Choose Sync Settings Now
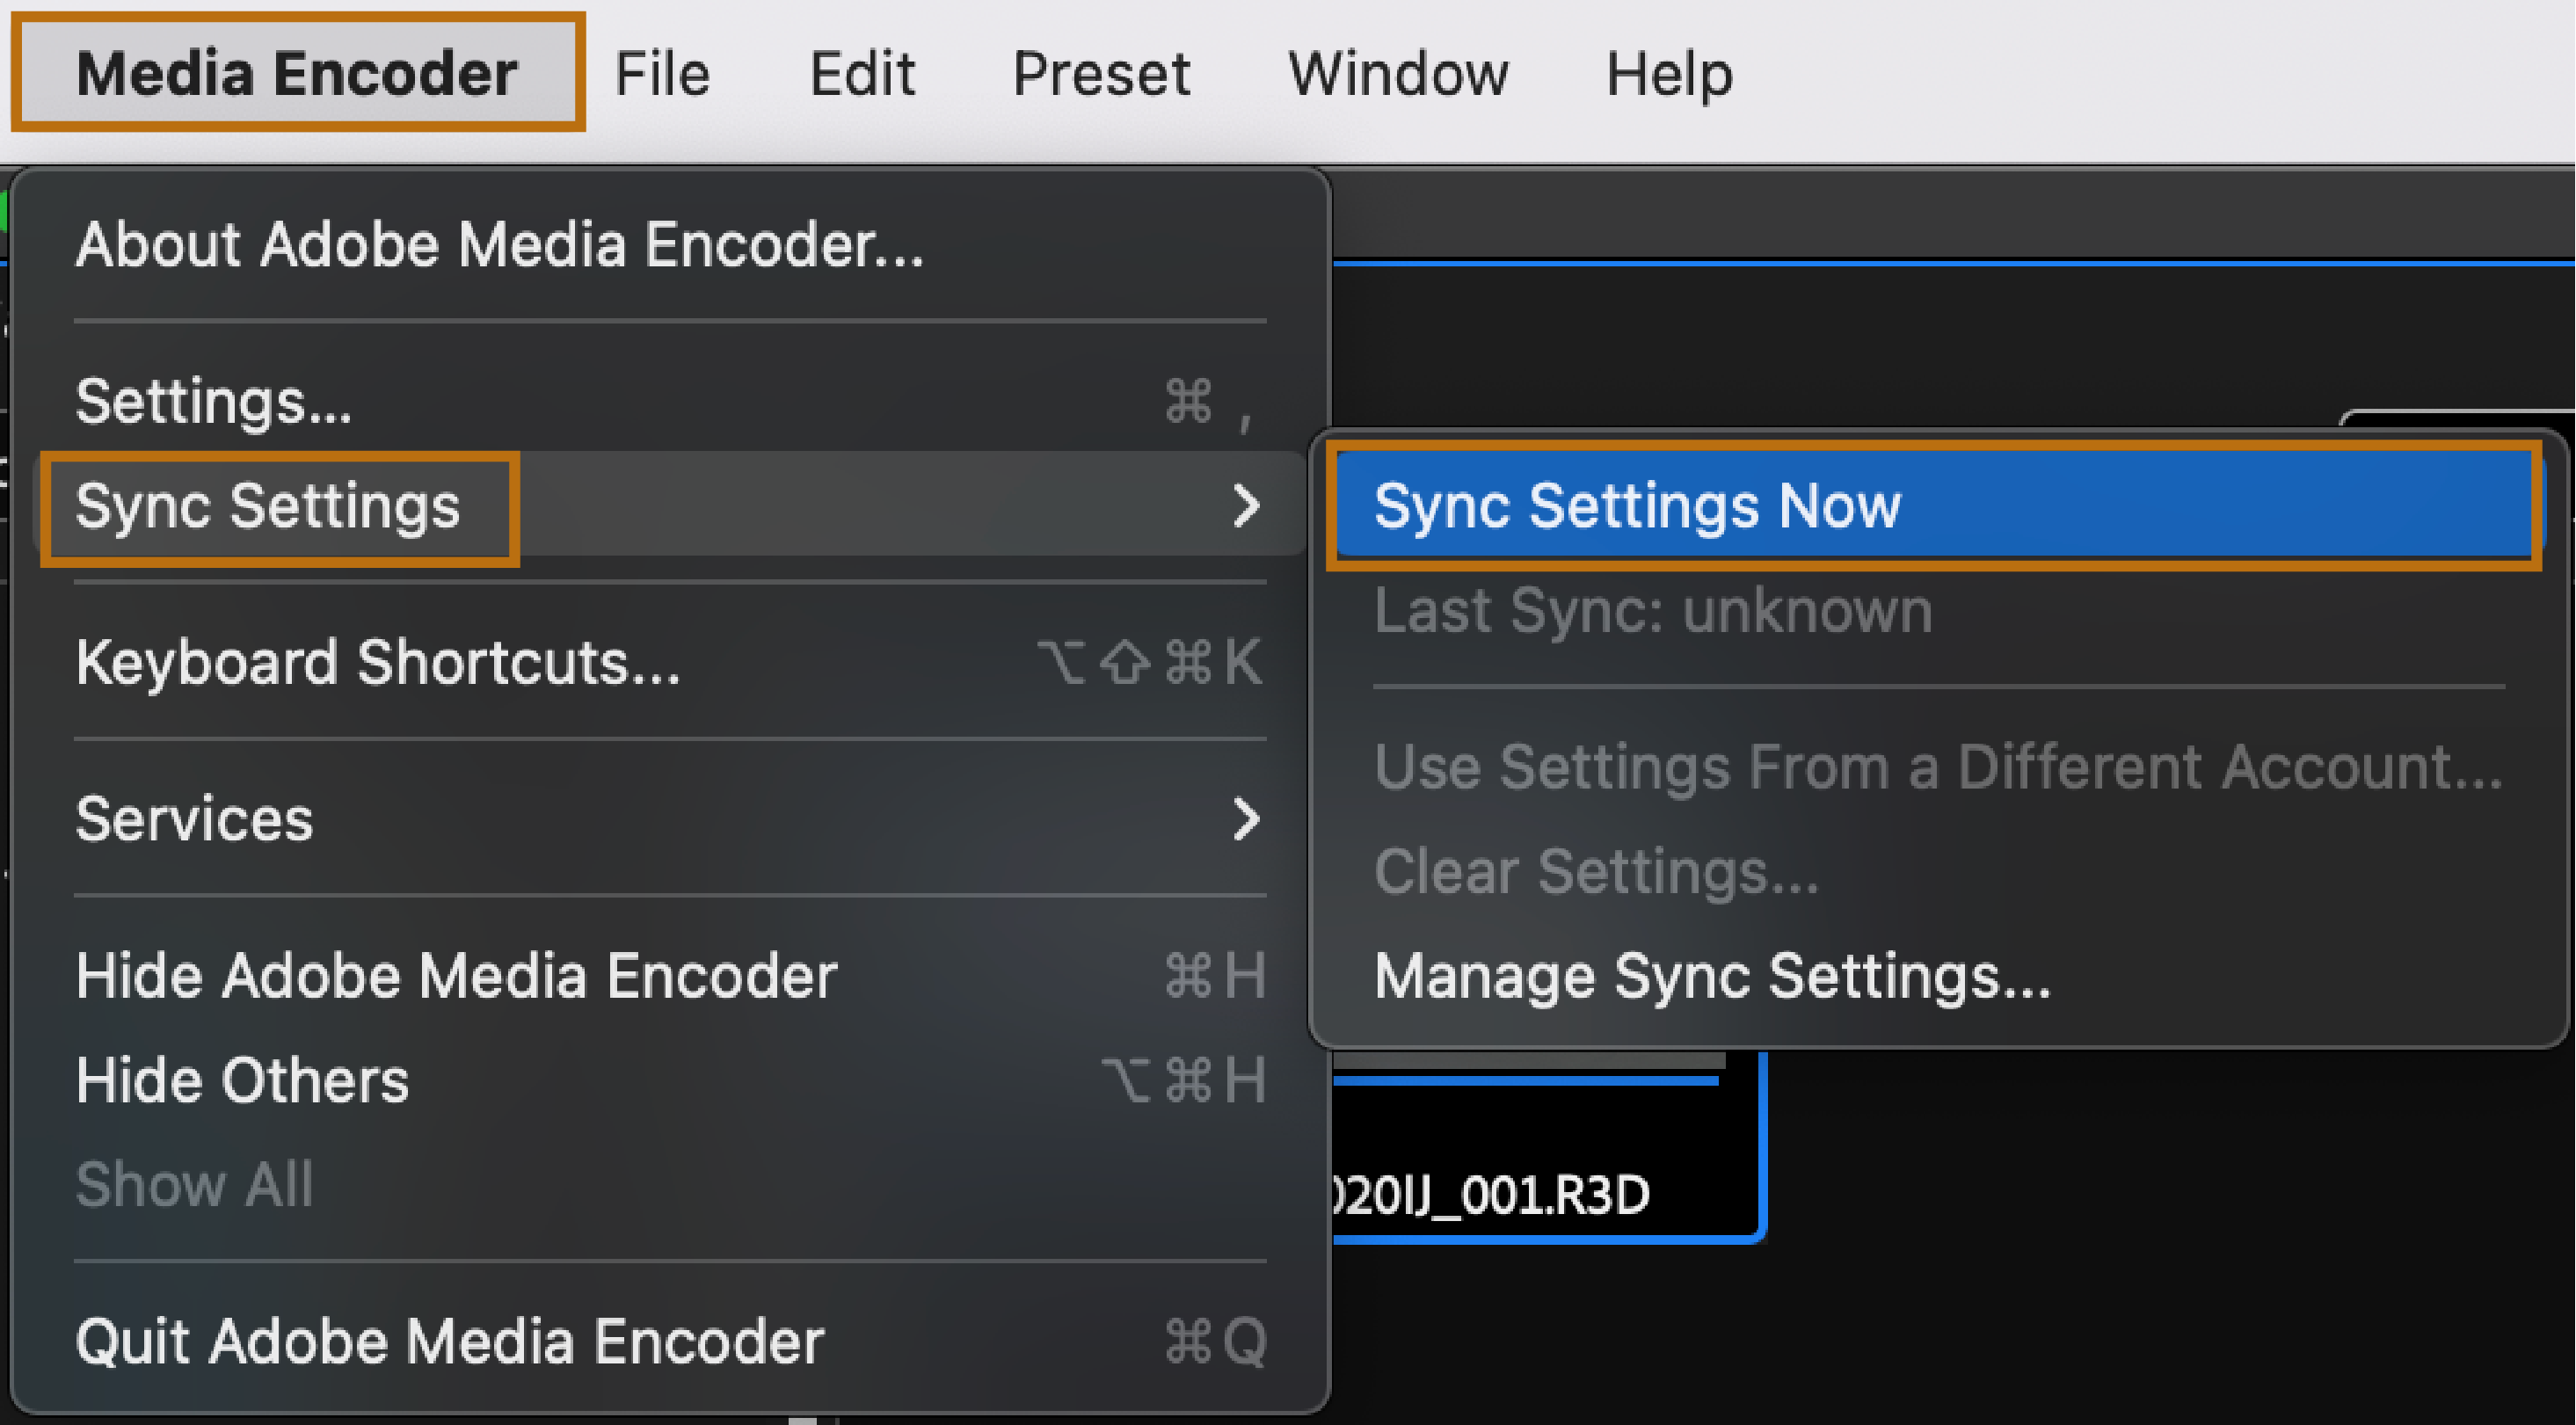Screen dimensions: 2576x1425 click(1636, 506)
